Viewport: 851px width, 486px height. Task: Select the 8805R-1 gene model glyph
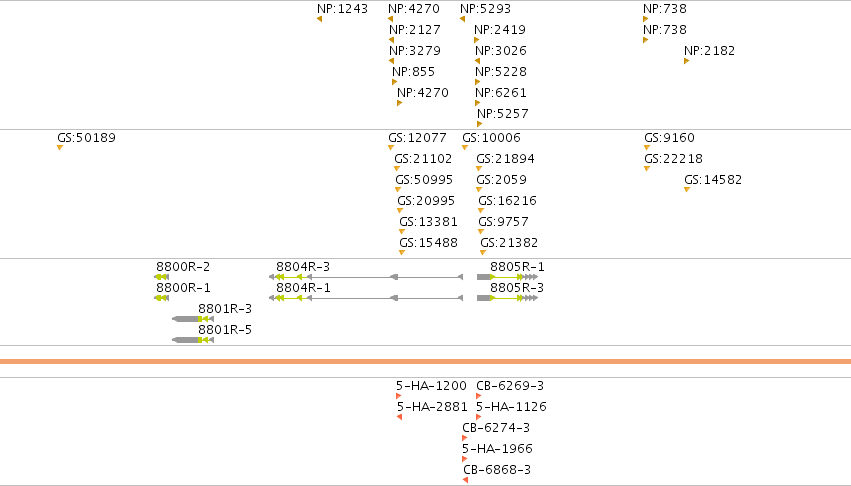(507, 277)
